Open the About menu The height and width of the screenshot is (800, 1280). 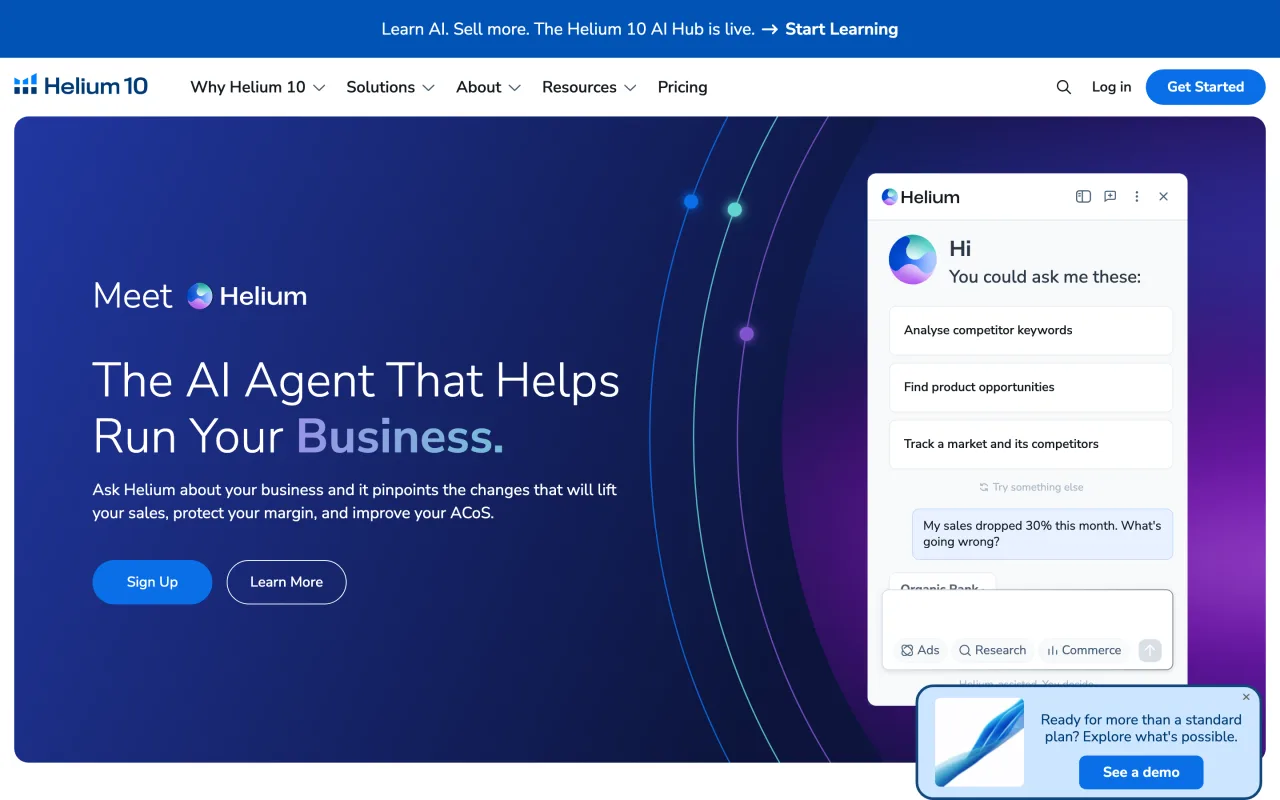tap(488, 87)
